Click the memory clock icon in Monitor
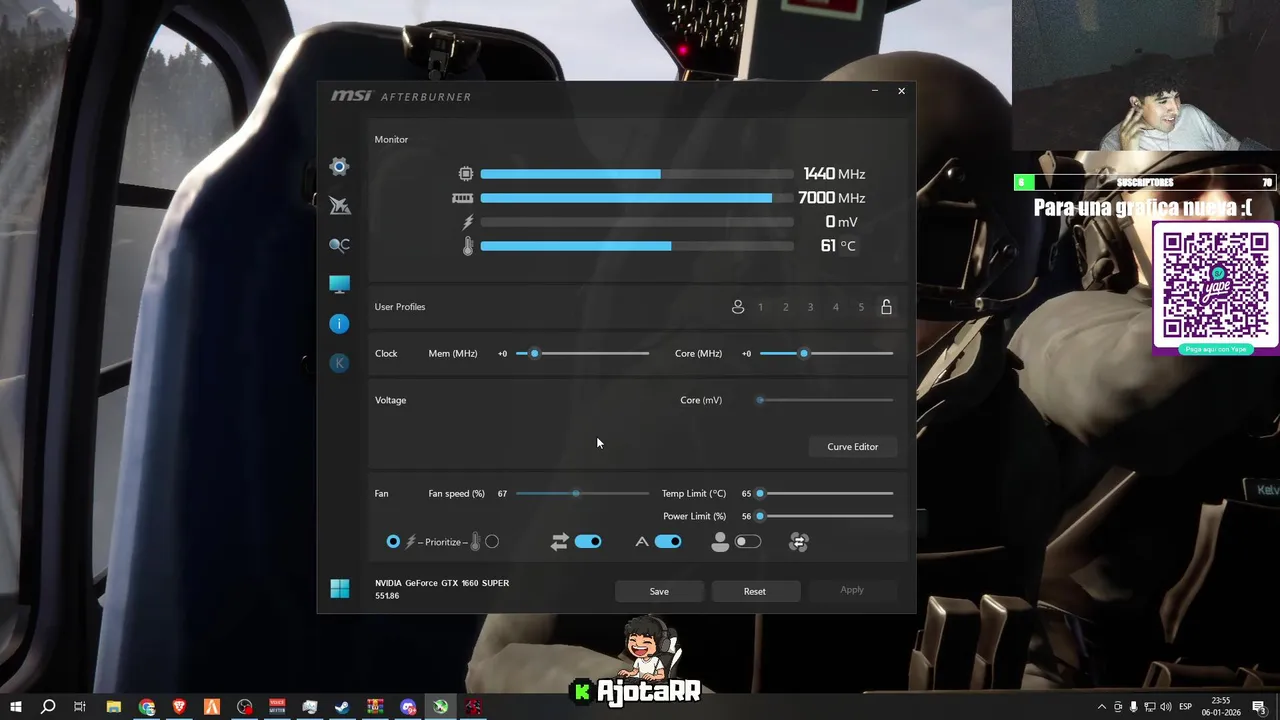Viewport: 1280px width, 720px height. pyautogui.click(x=462, y=198)
